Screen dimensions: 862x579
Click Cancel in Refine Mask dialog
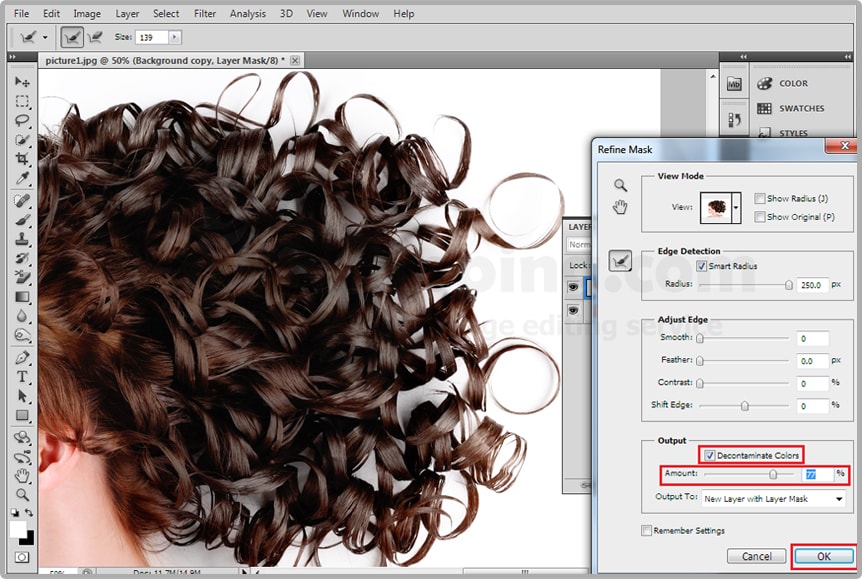(756, 556)
